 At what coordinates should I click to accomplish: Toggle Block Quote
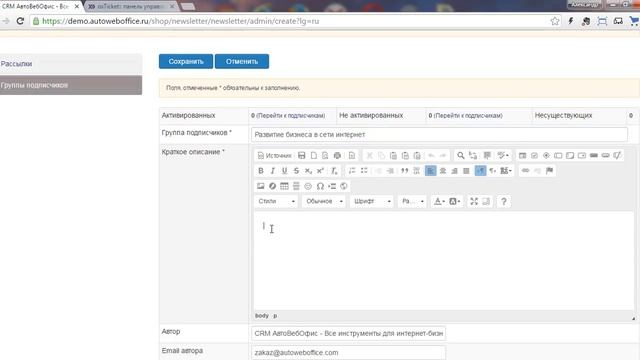(404, 171)
